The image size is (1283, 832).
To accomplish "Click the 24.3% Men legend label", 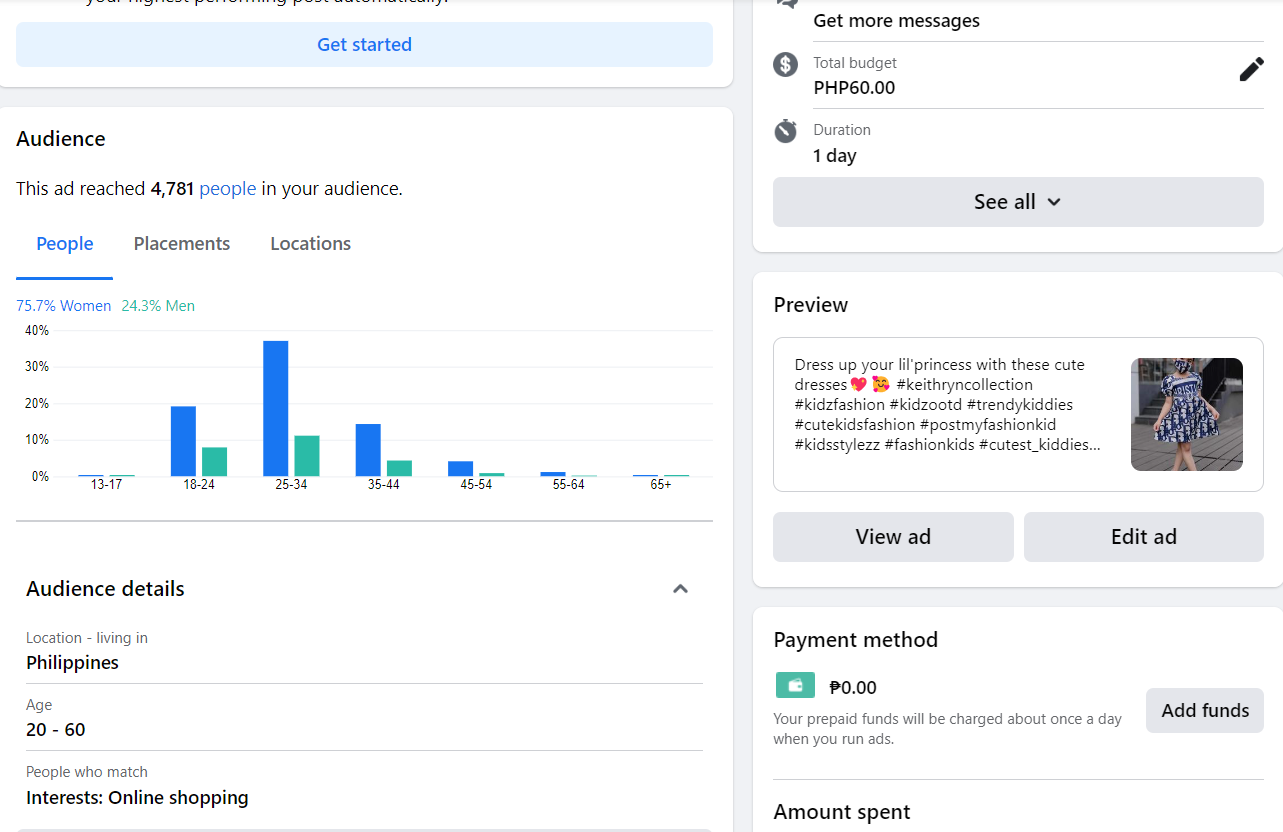I will (x=158, y=306).
